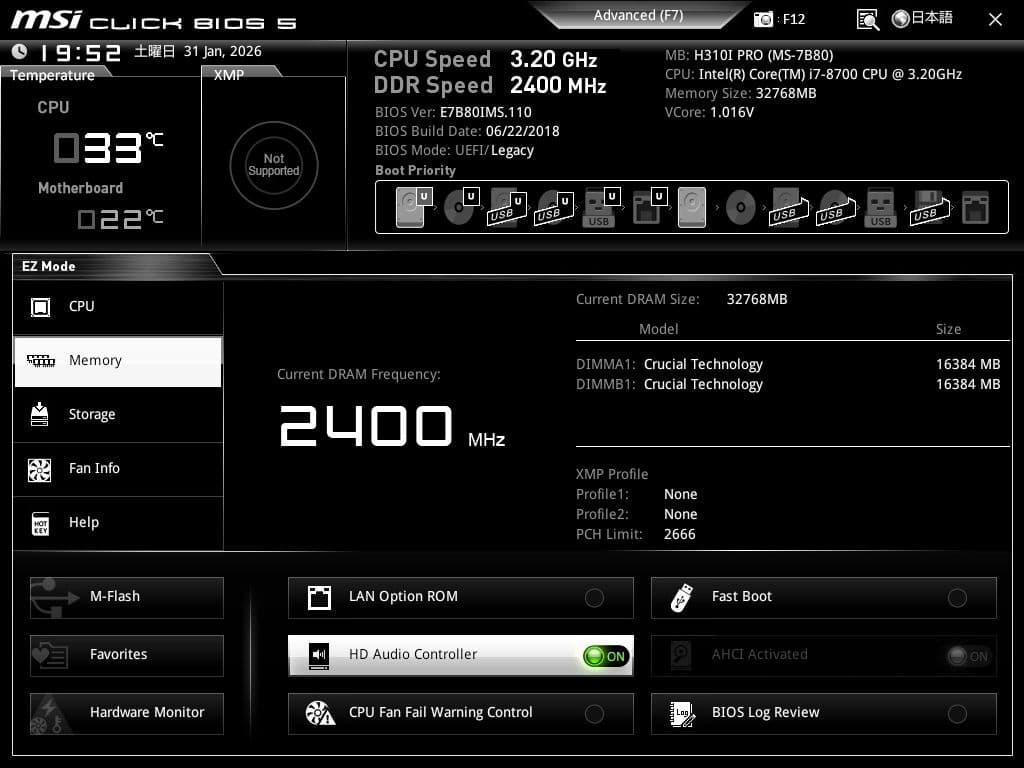Click the globe language icon
1024x768 pixels.
(900, 18)
